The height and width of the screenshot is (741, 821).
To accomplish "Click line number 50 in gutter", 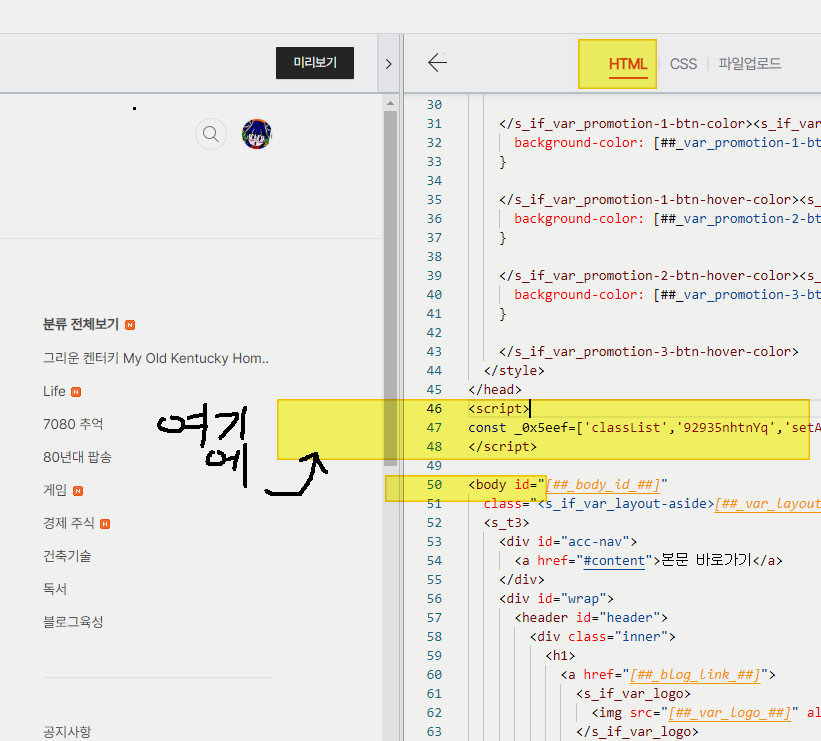I will (434, 484).
